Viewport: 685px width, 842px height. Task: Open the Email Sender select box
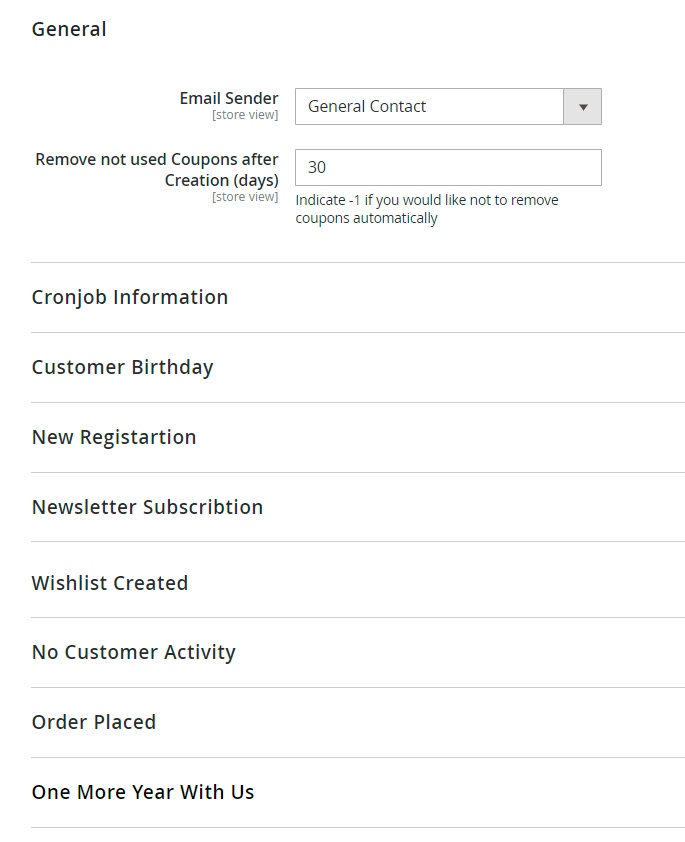pyautogui.click(x=430, y=107)
